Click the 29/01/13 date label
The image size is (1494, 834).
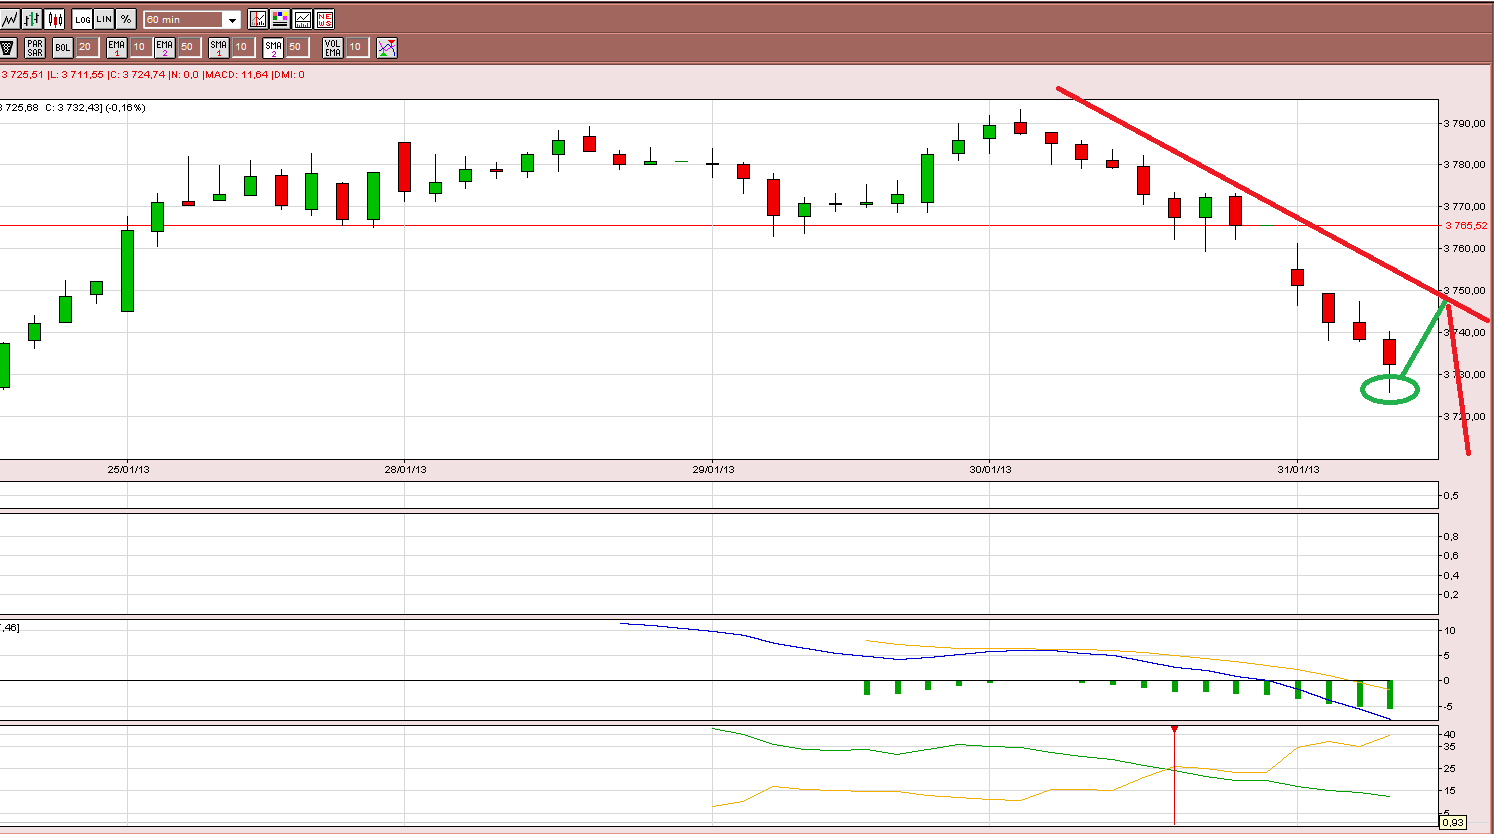(x=713, y=469)
